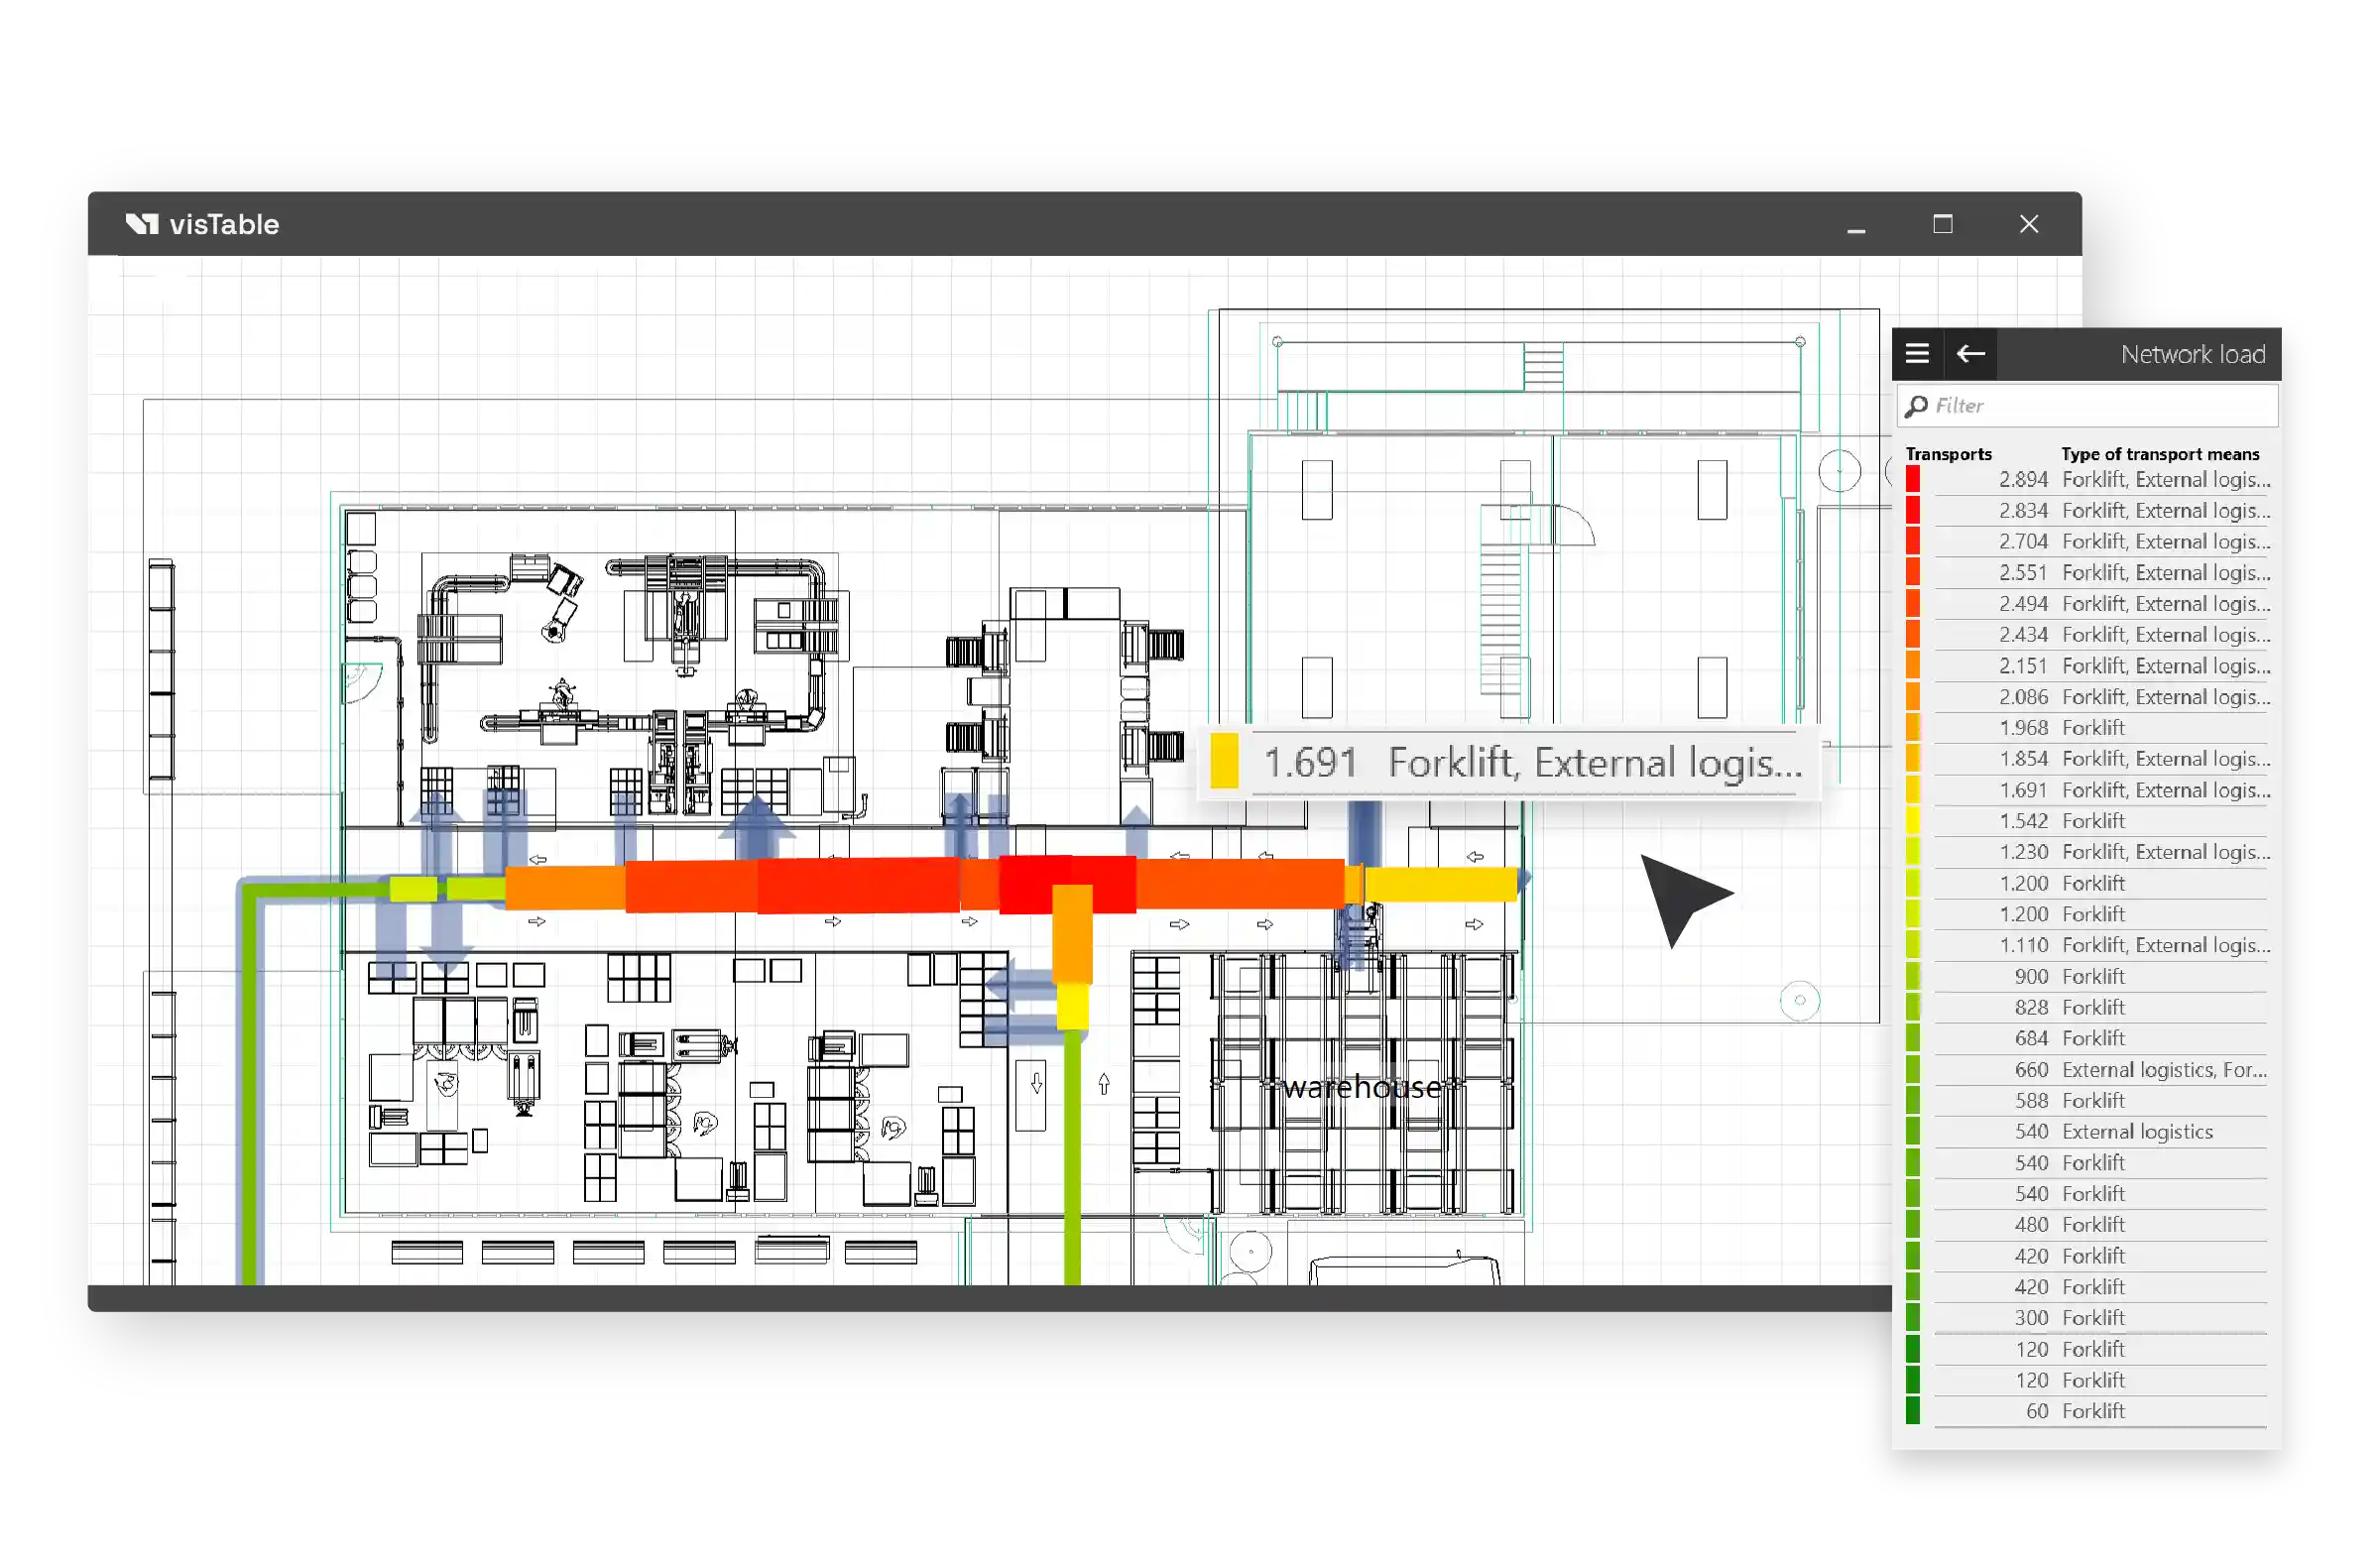Select the 1.110 transport row
This screenshot has width=2380, height=1567.
(x=2088, y=946)
